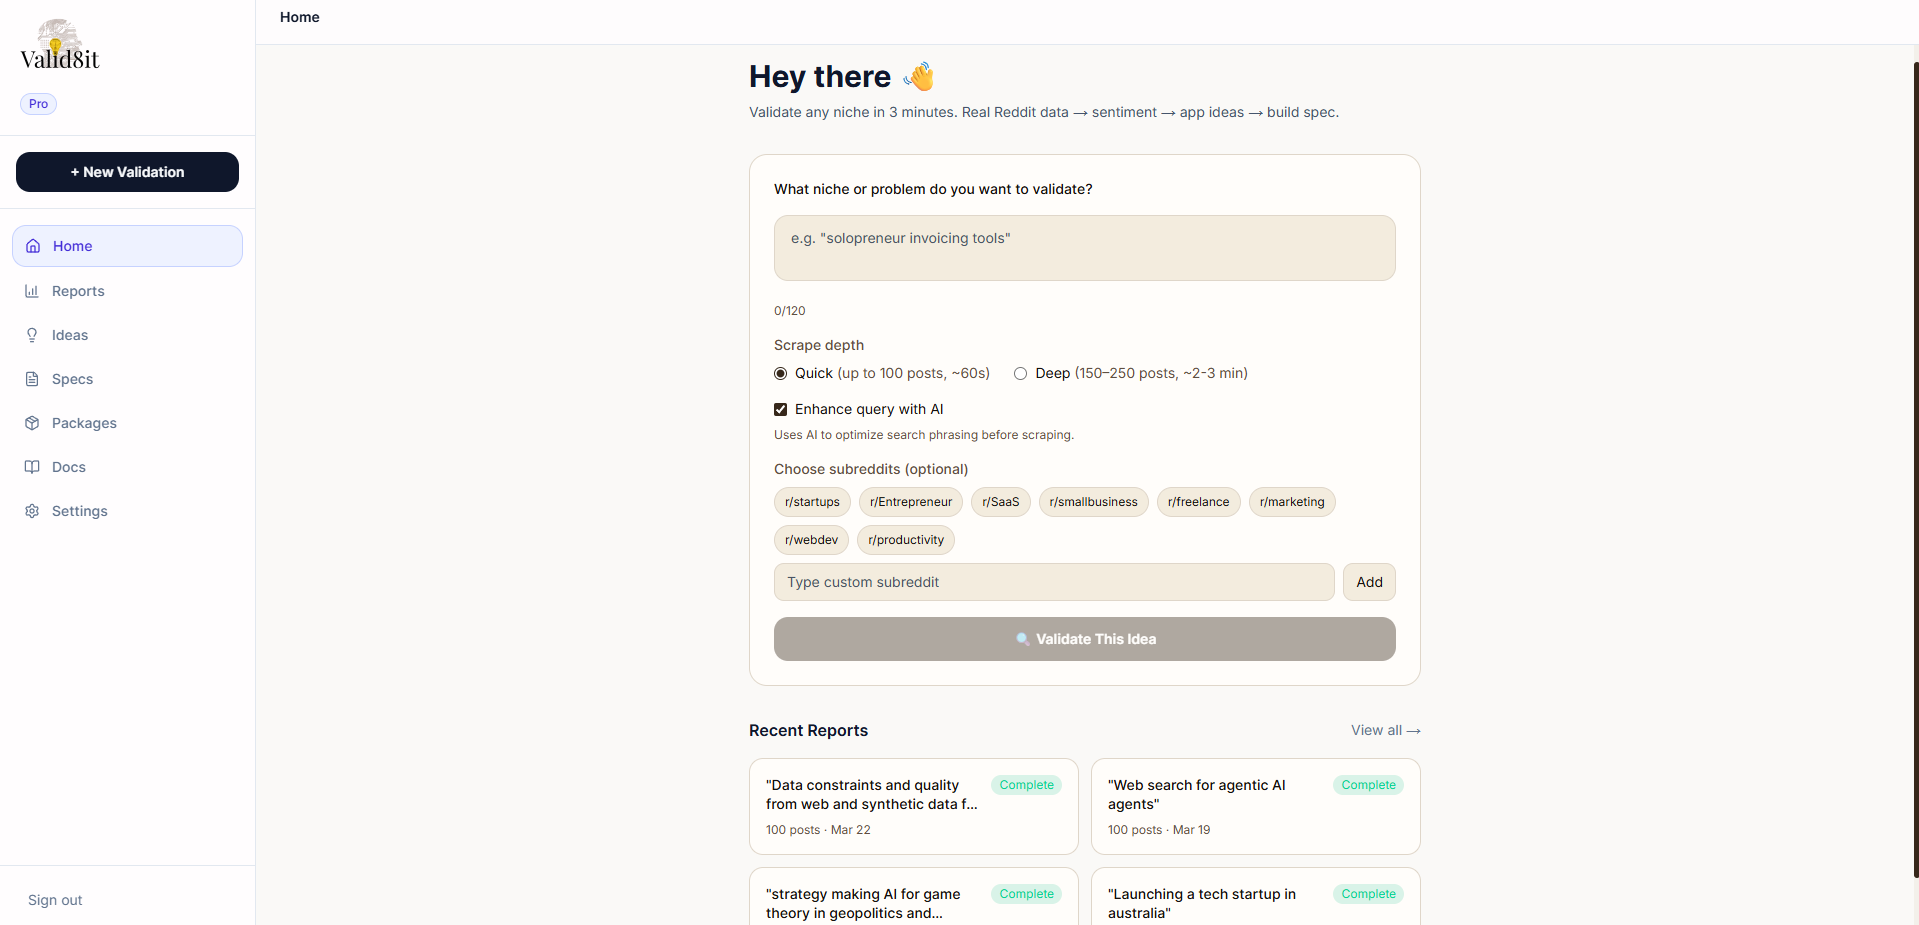
Task: Select the Ideas lightbulb icon
Action: pyautogui.click(x=33, y=335)
